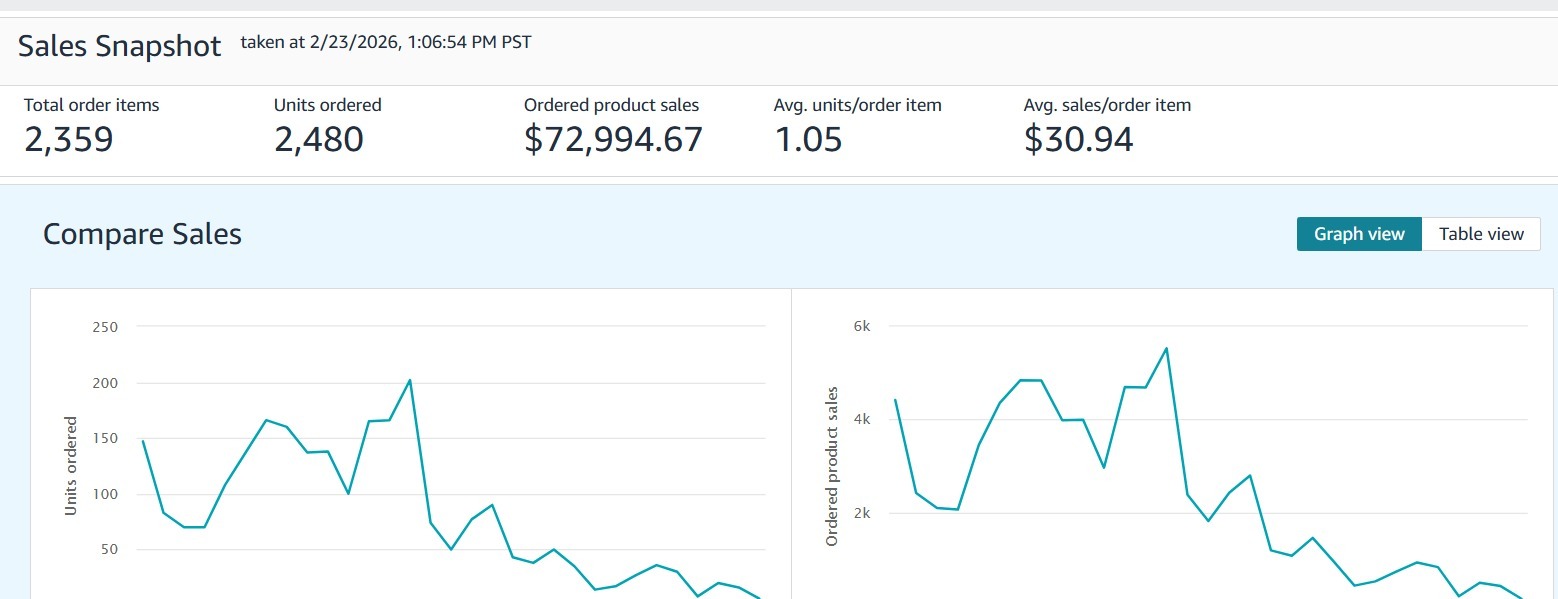Click the Avg. sales/order item value $30.94
Image resolution: width=1558 pixels, height=599 pixels.
1078,140
